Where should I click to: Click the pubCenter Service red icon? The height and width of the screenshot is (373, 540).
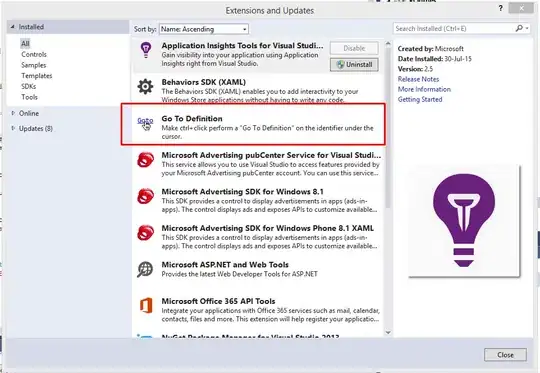(145, 160)
